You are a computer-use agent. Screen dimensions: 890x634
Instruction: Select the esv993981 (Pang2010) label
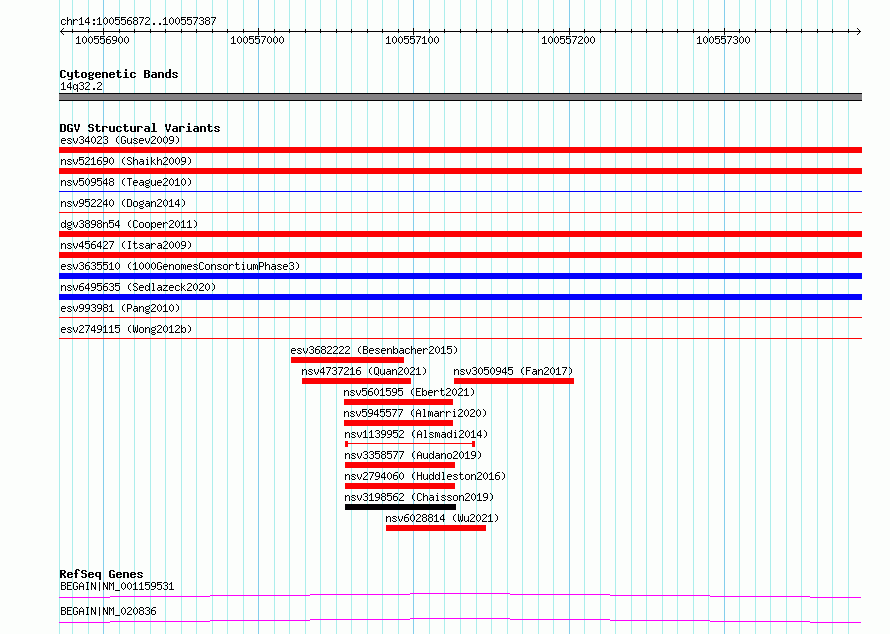[120, 308]
